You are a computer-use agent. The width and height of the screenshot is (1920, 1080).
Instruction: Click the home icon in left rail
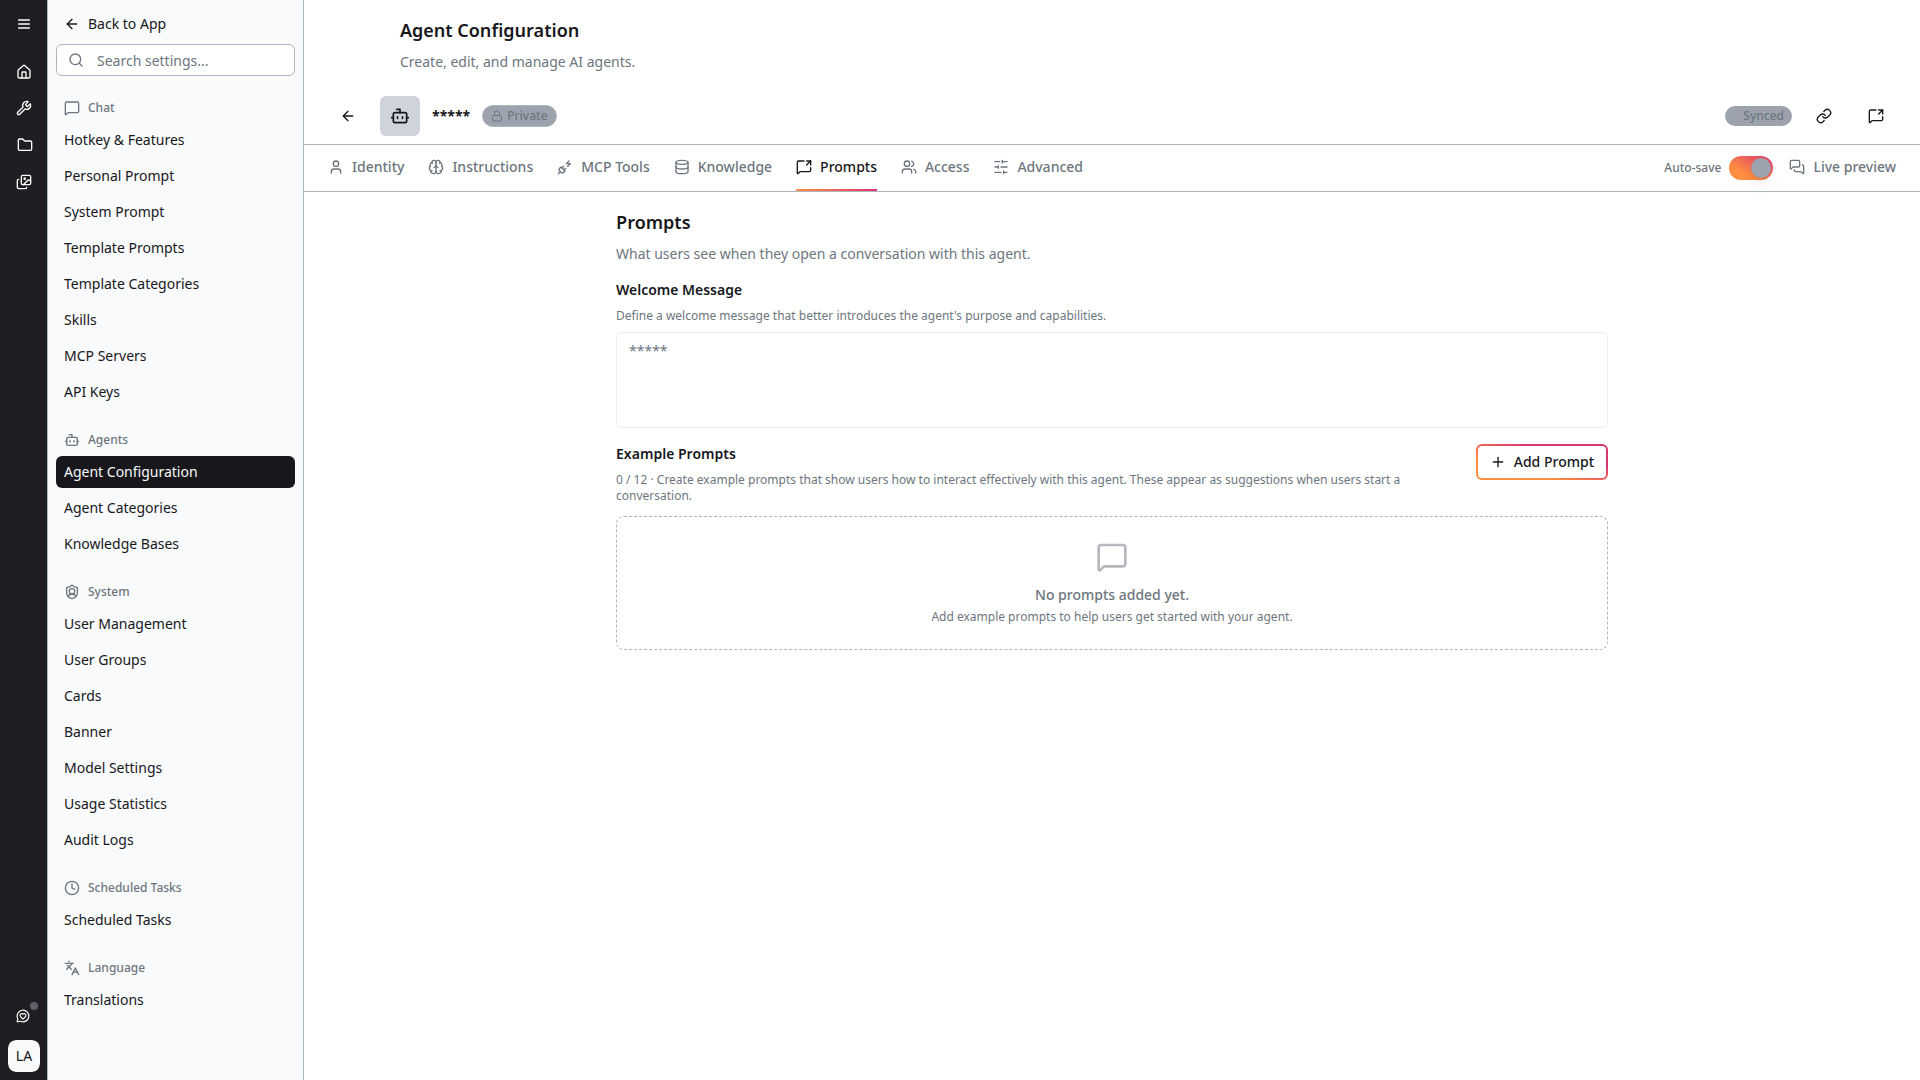(x=24, y=72)
